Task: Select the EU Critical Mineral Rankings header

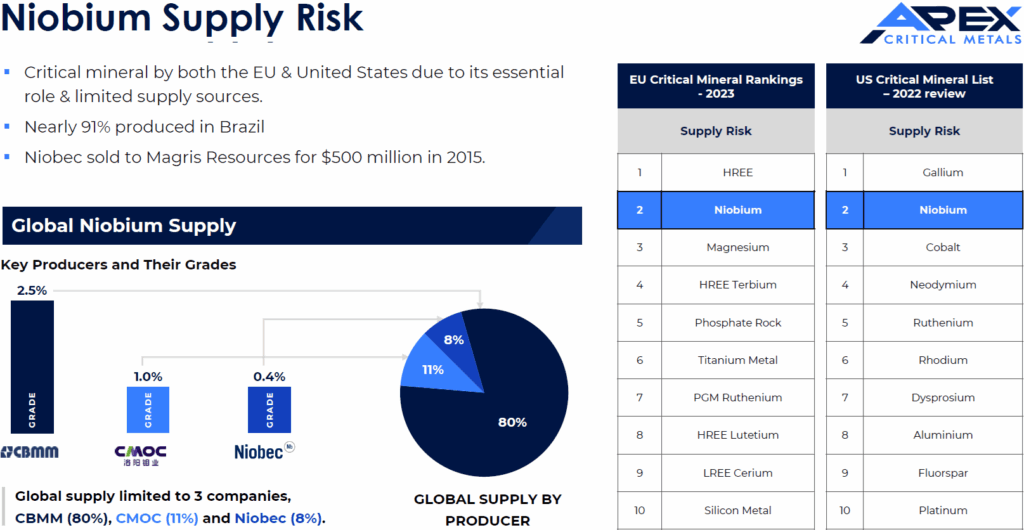Action: click(x=716, y=86)
